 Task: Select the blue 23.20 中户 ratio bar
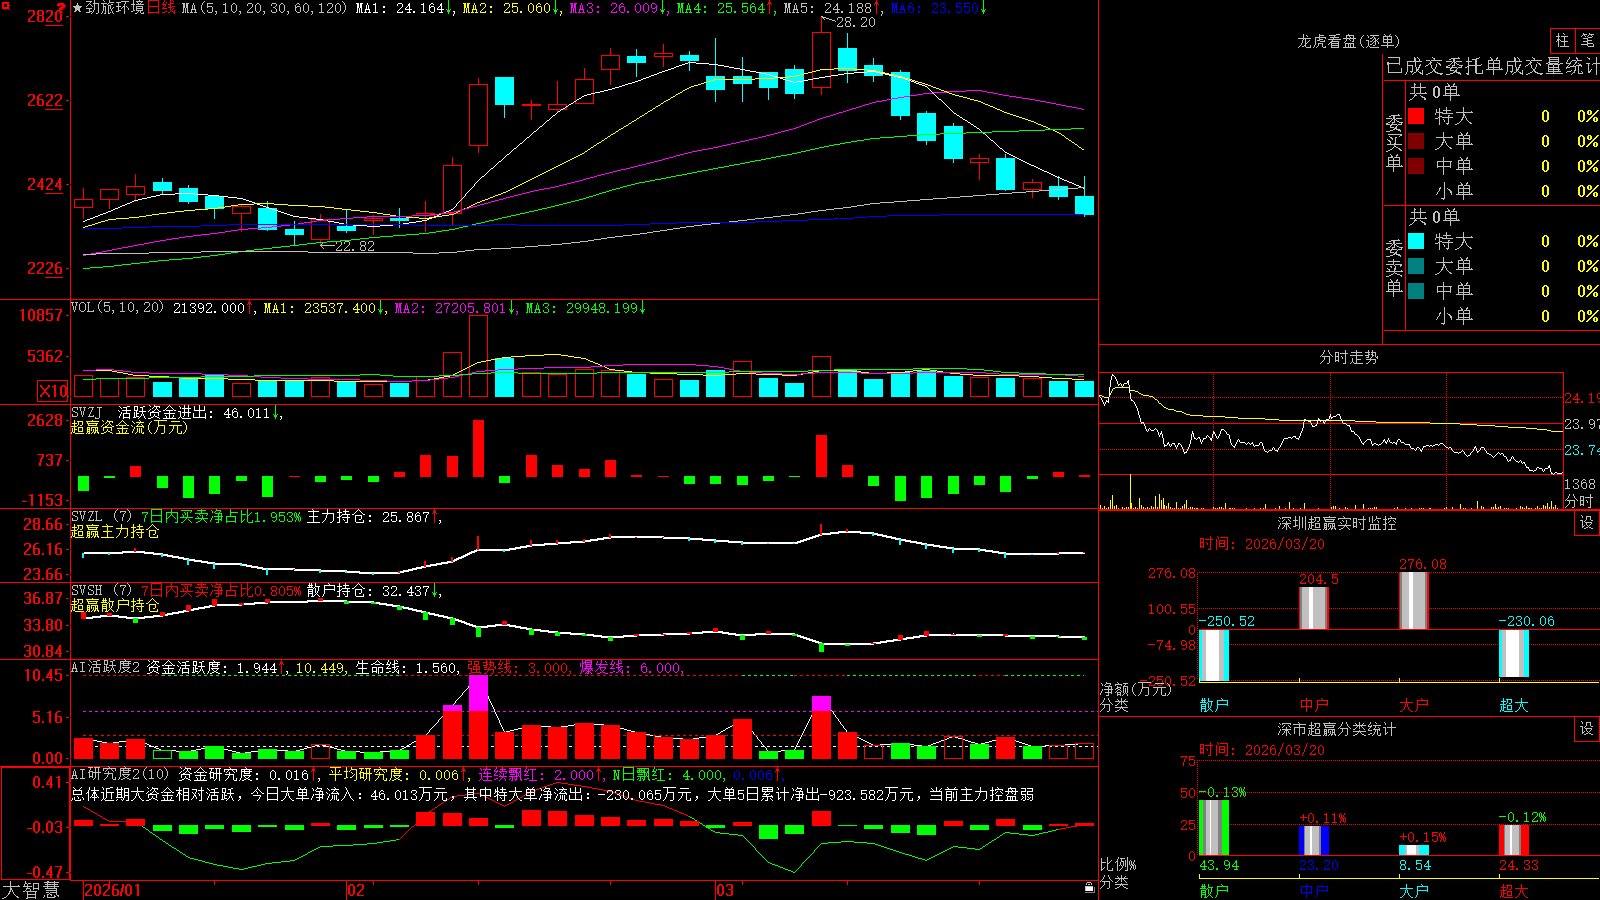(1314, 840)
